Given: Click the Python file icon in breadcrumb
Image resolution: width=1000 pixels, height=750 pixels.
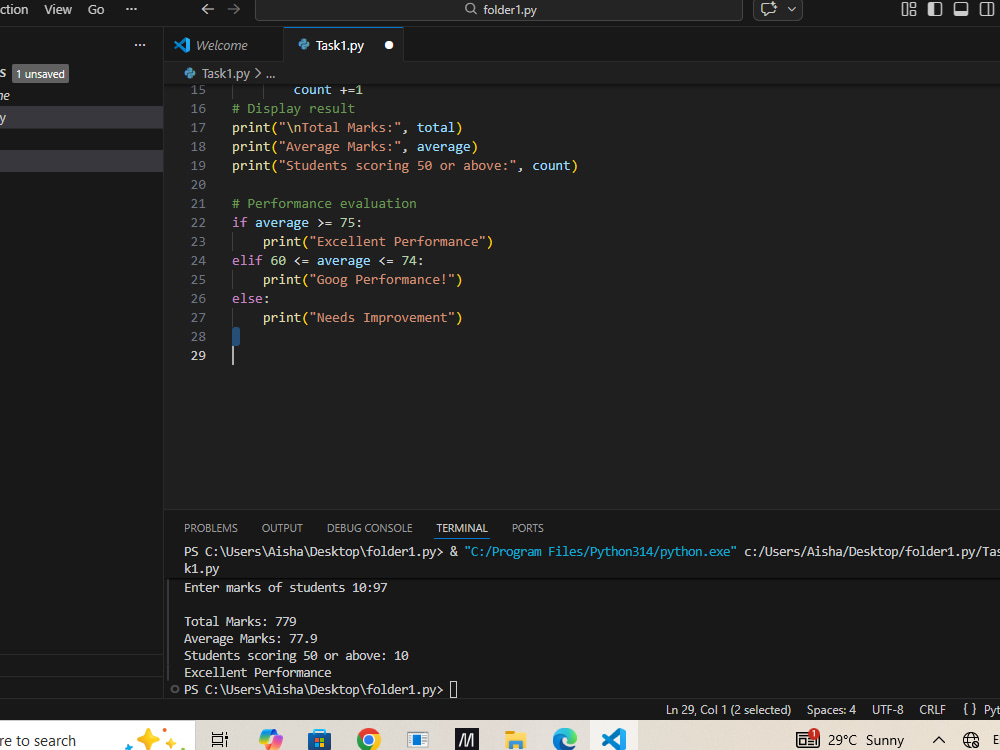Looking at the screenshot, I should coord(190,73).
